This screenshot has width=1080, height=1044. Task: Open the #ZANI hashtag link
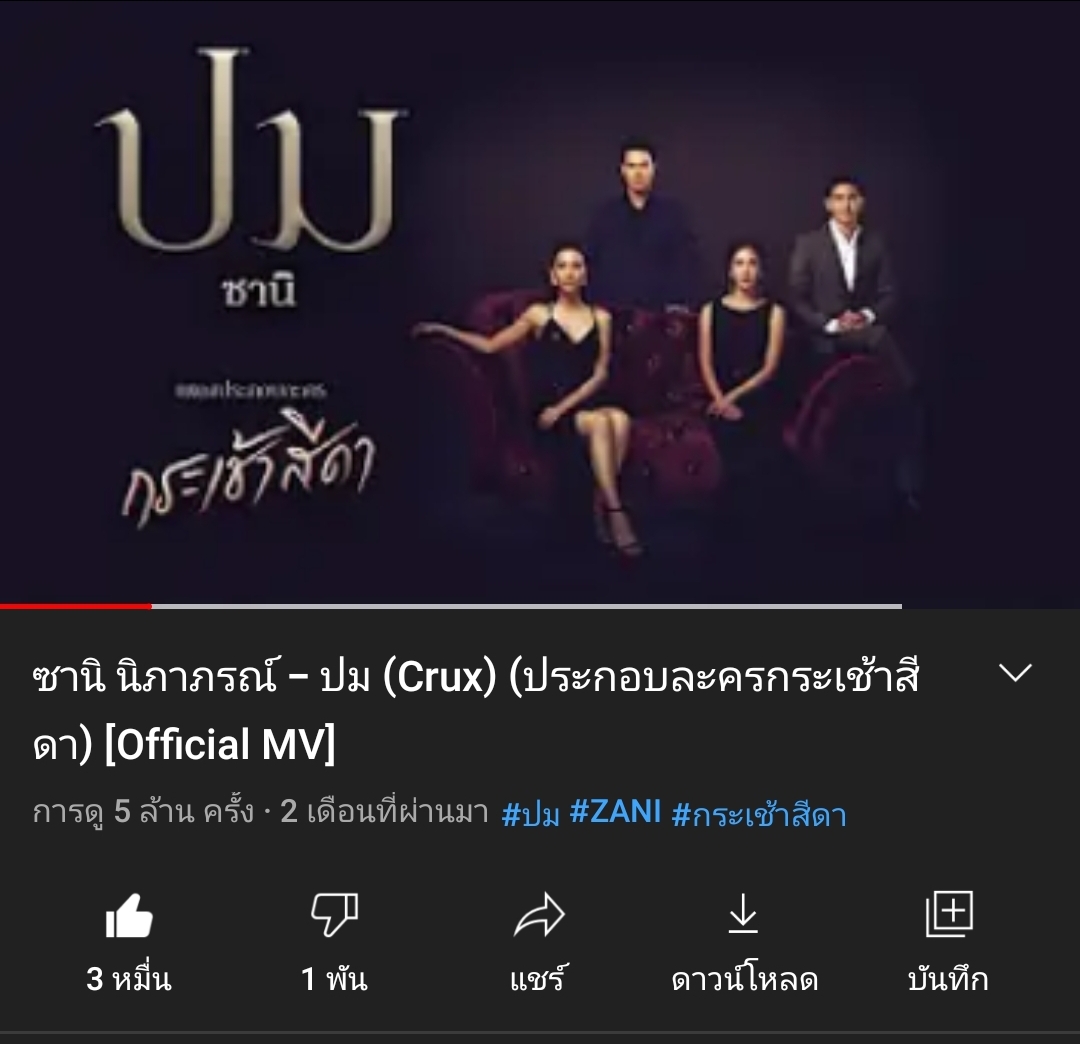click(x=616, y=812)
